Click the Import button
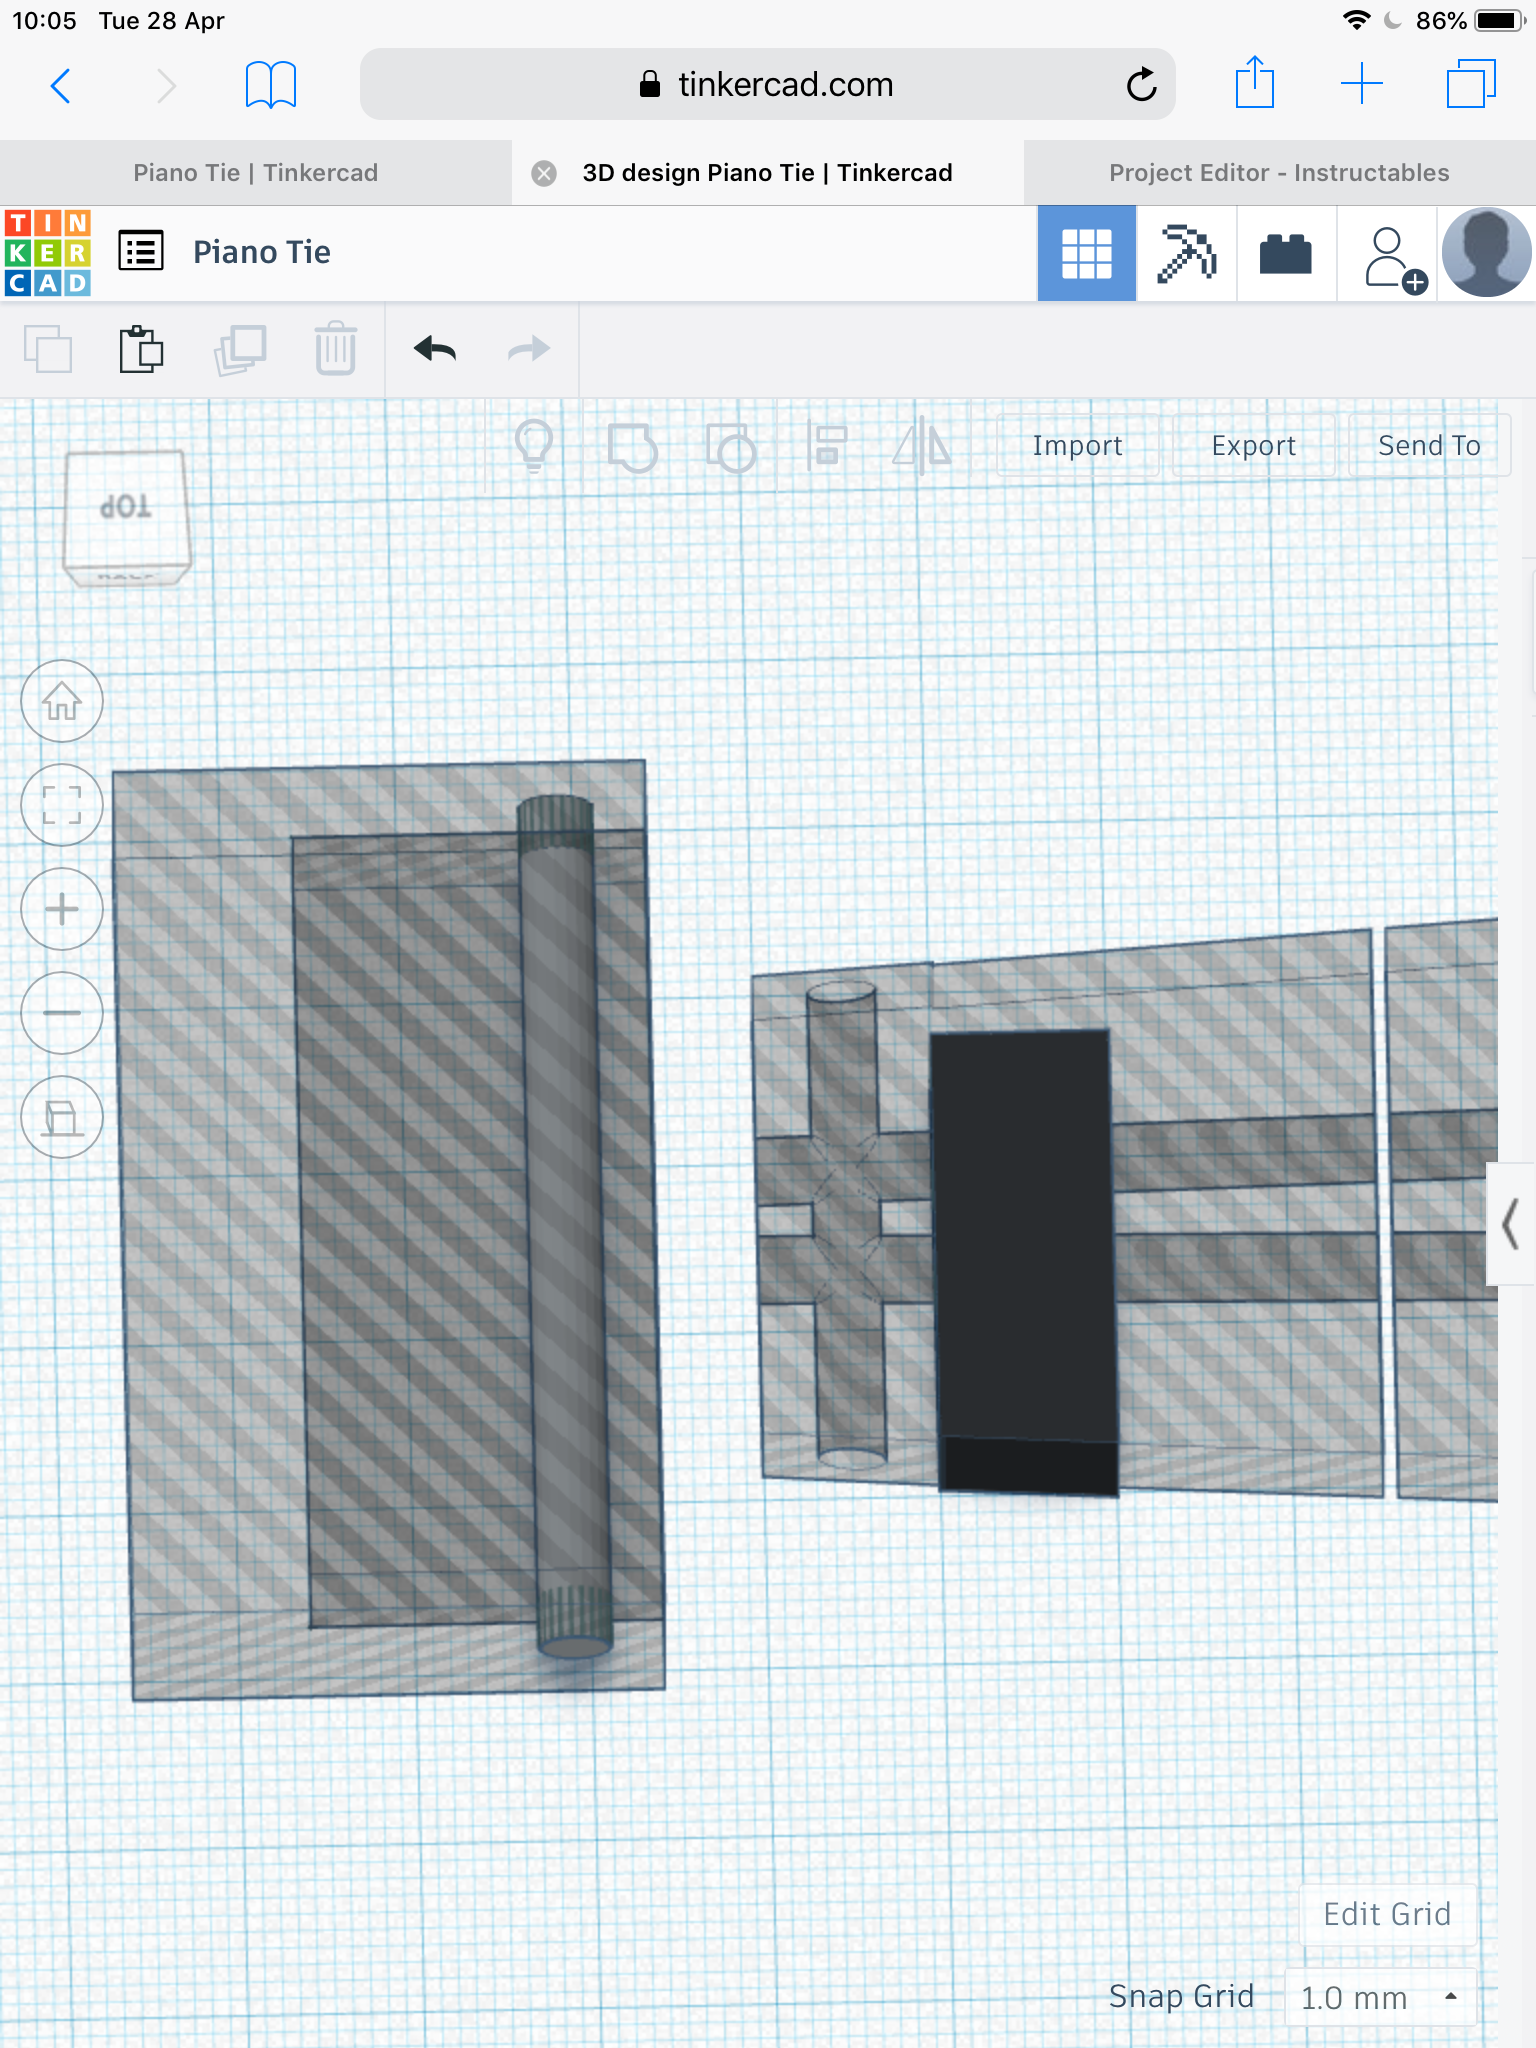The image size is (1536, 2048). click(1078, 446)
